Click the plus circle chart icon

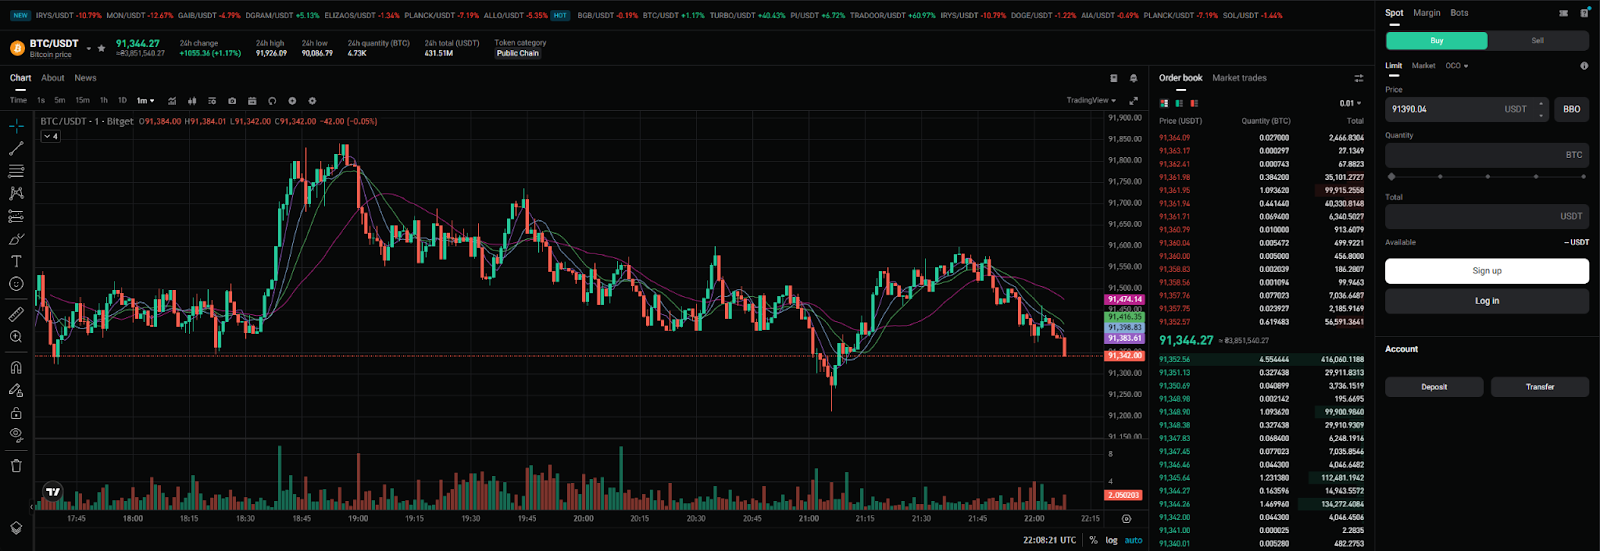pyautogui.click(x=292, y=100)
